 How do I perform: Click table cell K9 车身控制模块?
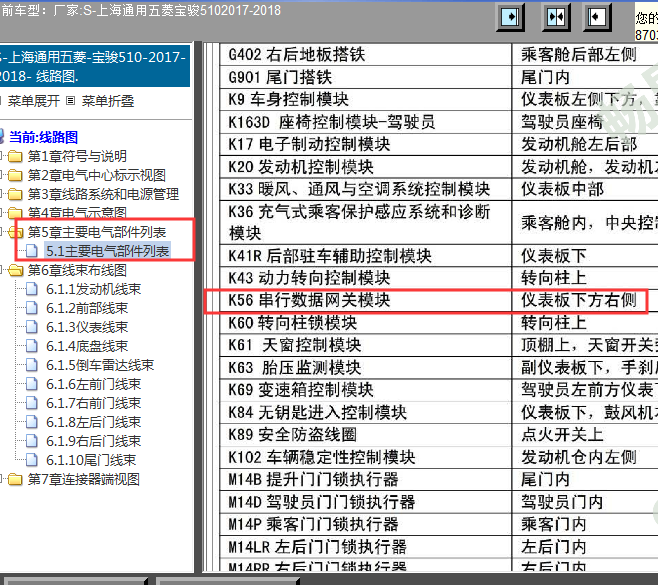click(366, 100)
